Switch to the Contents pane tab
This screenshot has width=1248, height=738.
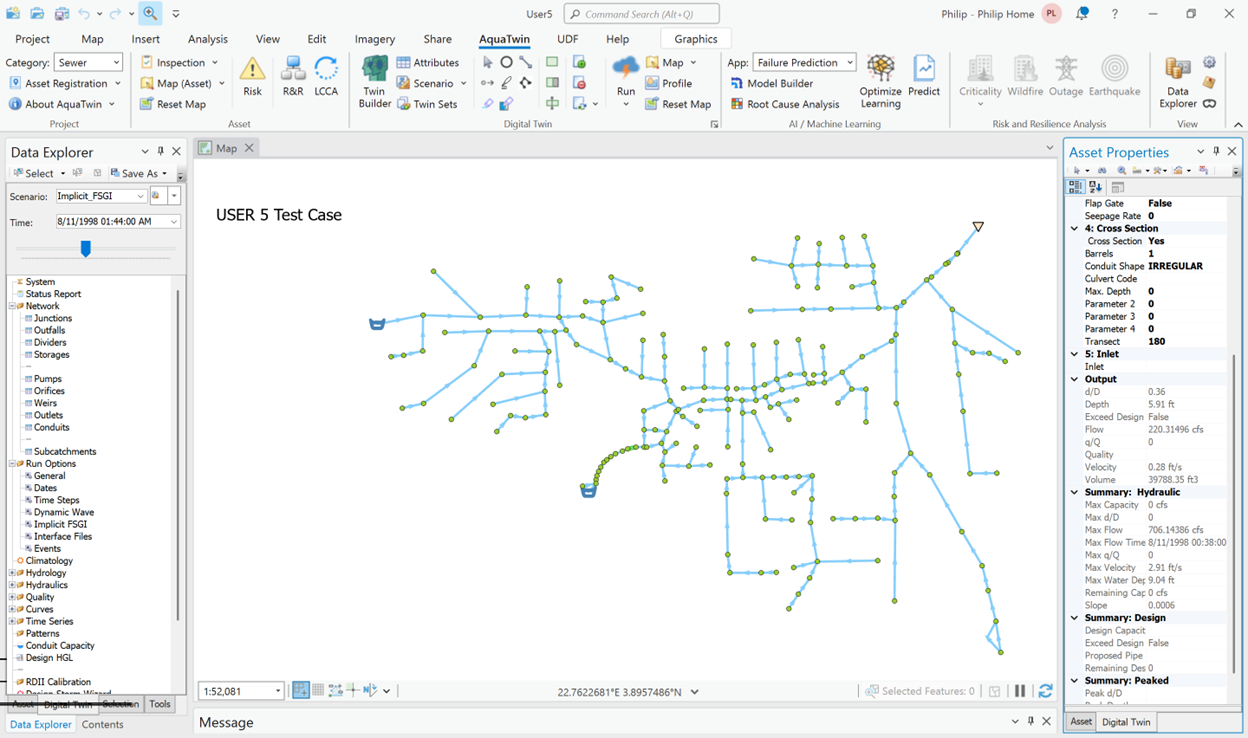[x=103, y=725]
